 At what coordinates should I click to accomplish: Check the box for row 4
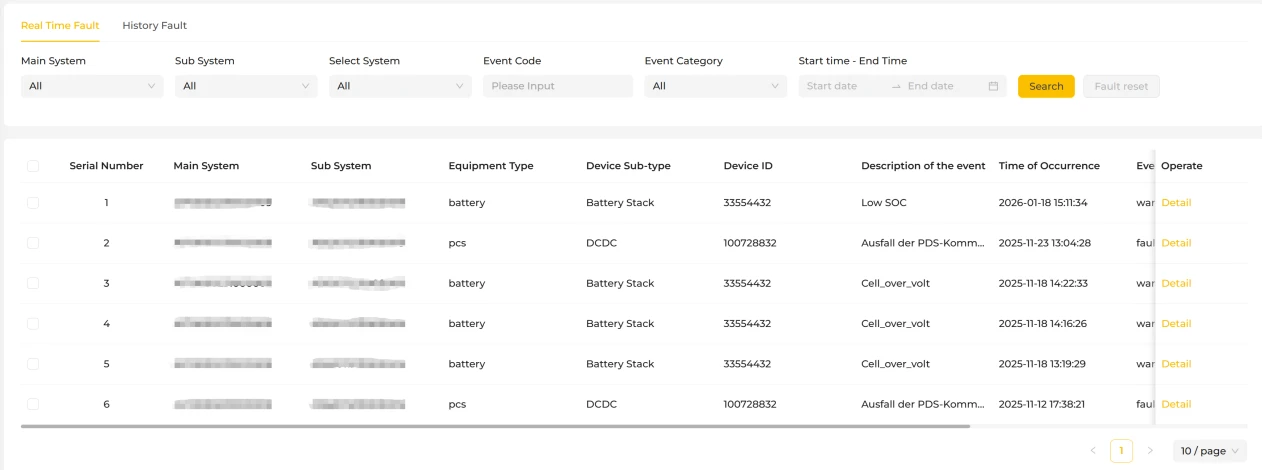[x=33, y=324]
